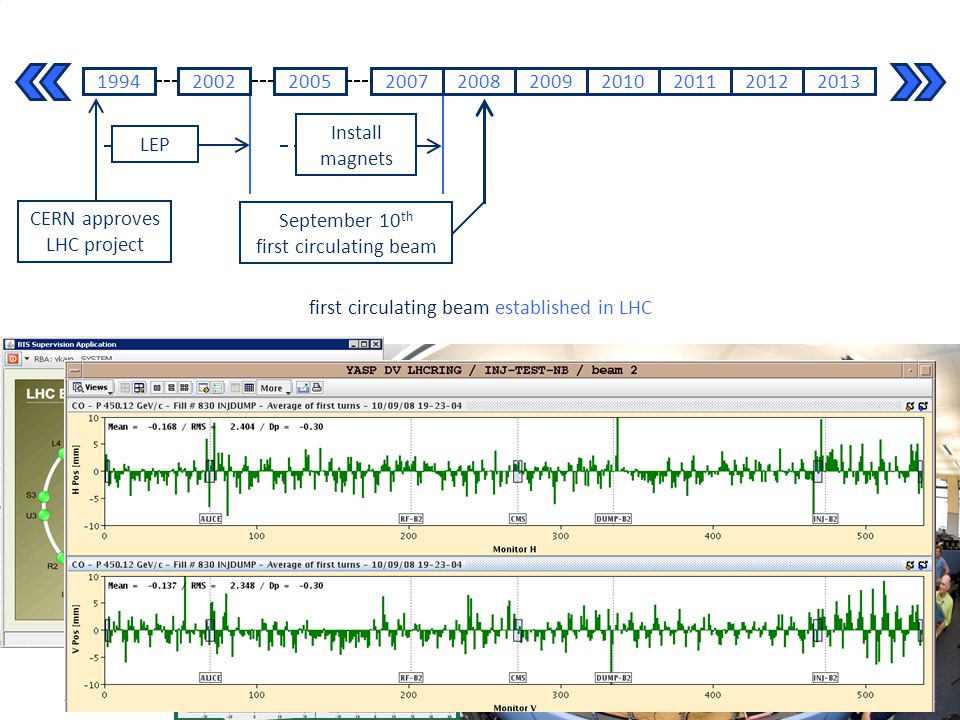Click RF-B2 label in Monitor H plot
The image size is (960, 720).
point(411,519)
